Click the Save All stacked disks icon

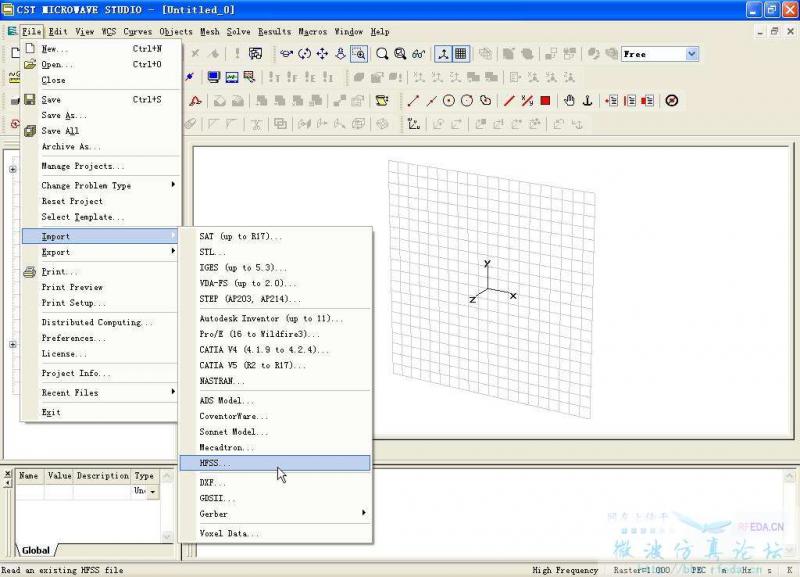[x=30, y=131]
